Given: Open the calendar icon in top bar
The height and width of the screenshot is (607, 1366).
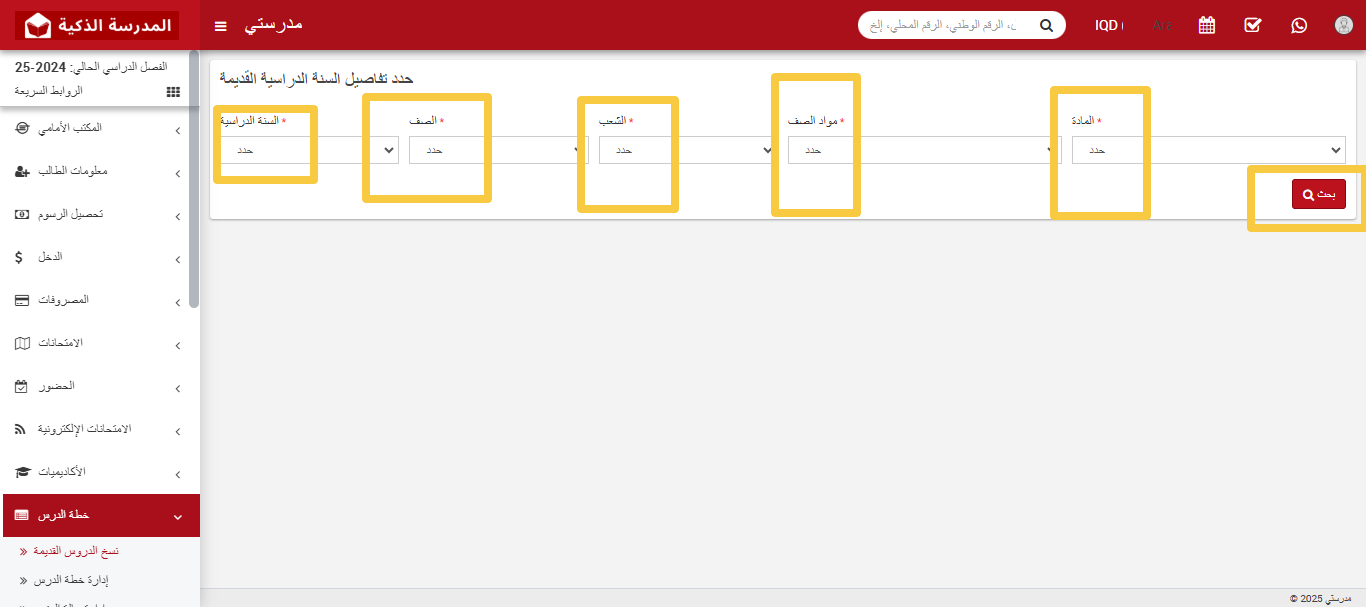Looking at the screenshot, I should 1206,25.
